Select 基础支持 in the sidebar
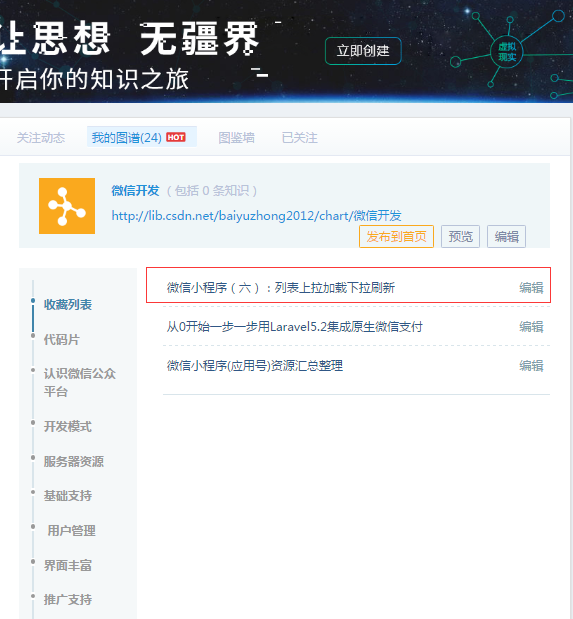Viewport: 573px width, 619px height. (68, 495)
